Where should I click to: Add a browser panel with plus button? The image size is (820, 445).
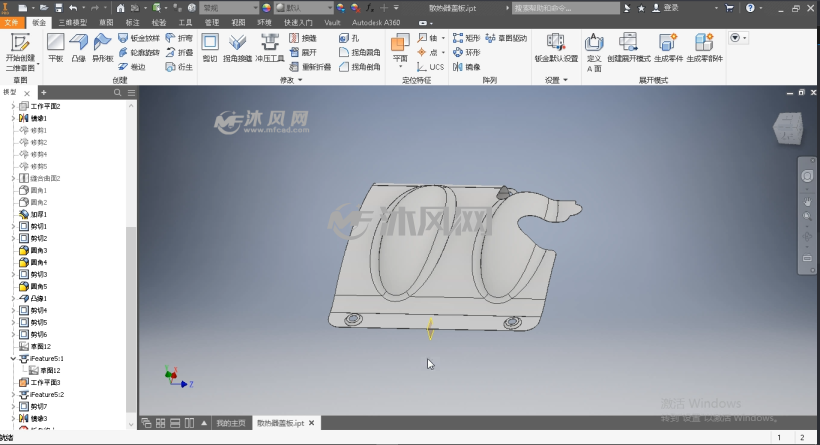point(44,93)
